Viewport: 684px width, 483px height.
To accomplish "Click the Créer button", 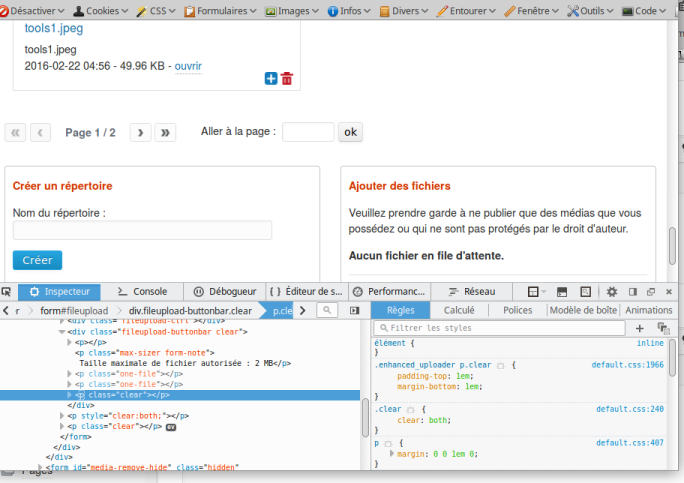I will [x=38, y=260].
